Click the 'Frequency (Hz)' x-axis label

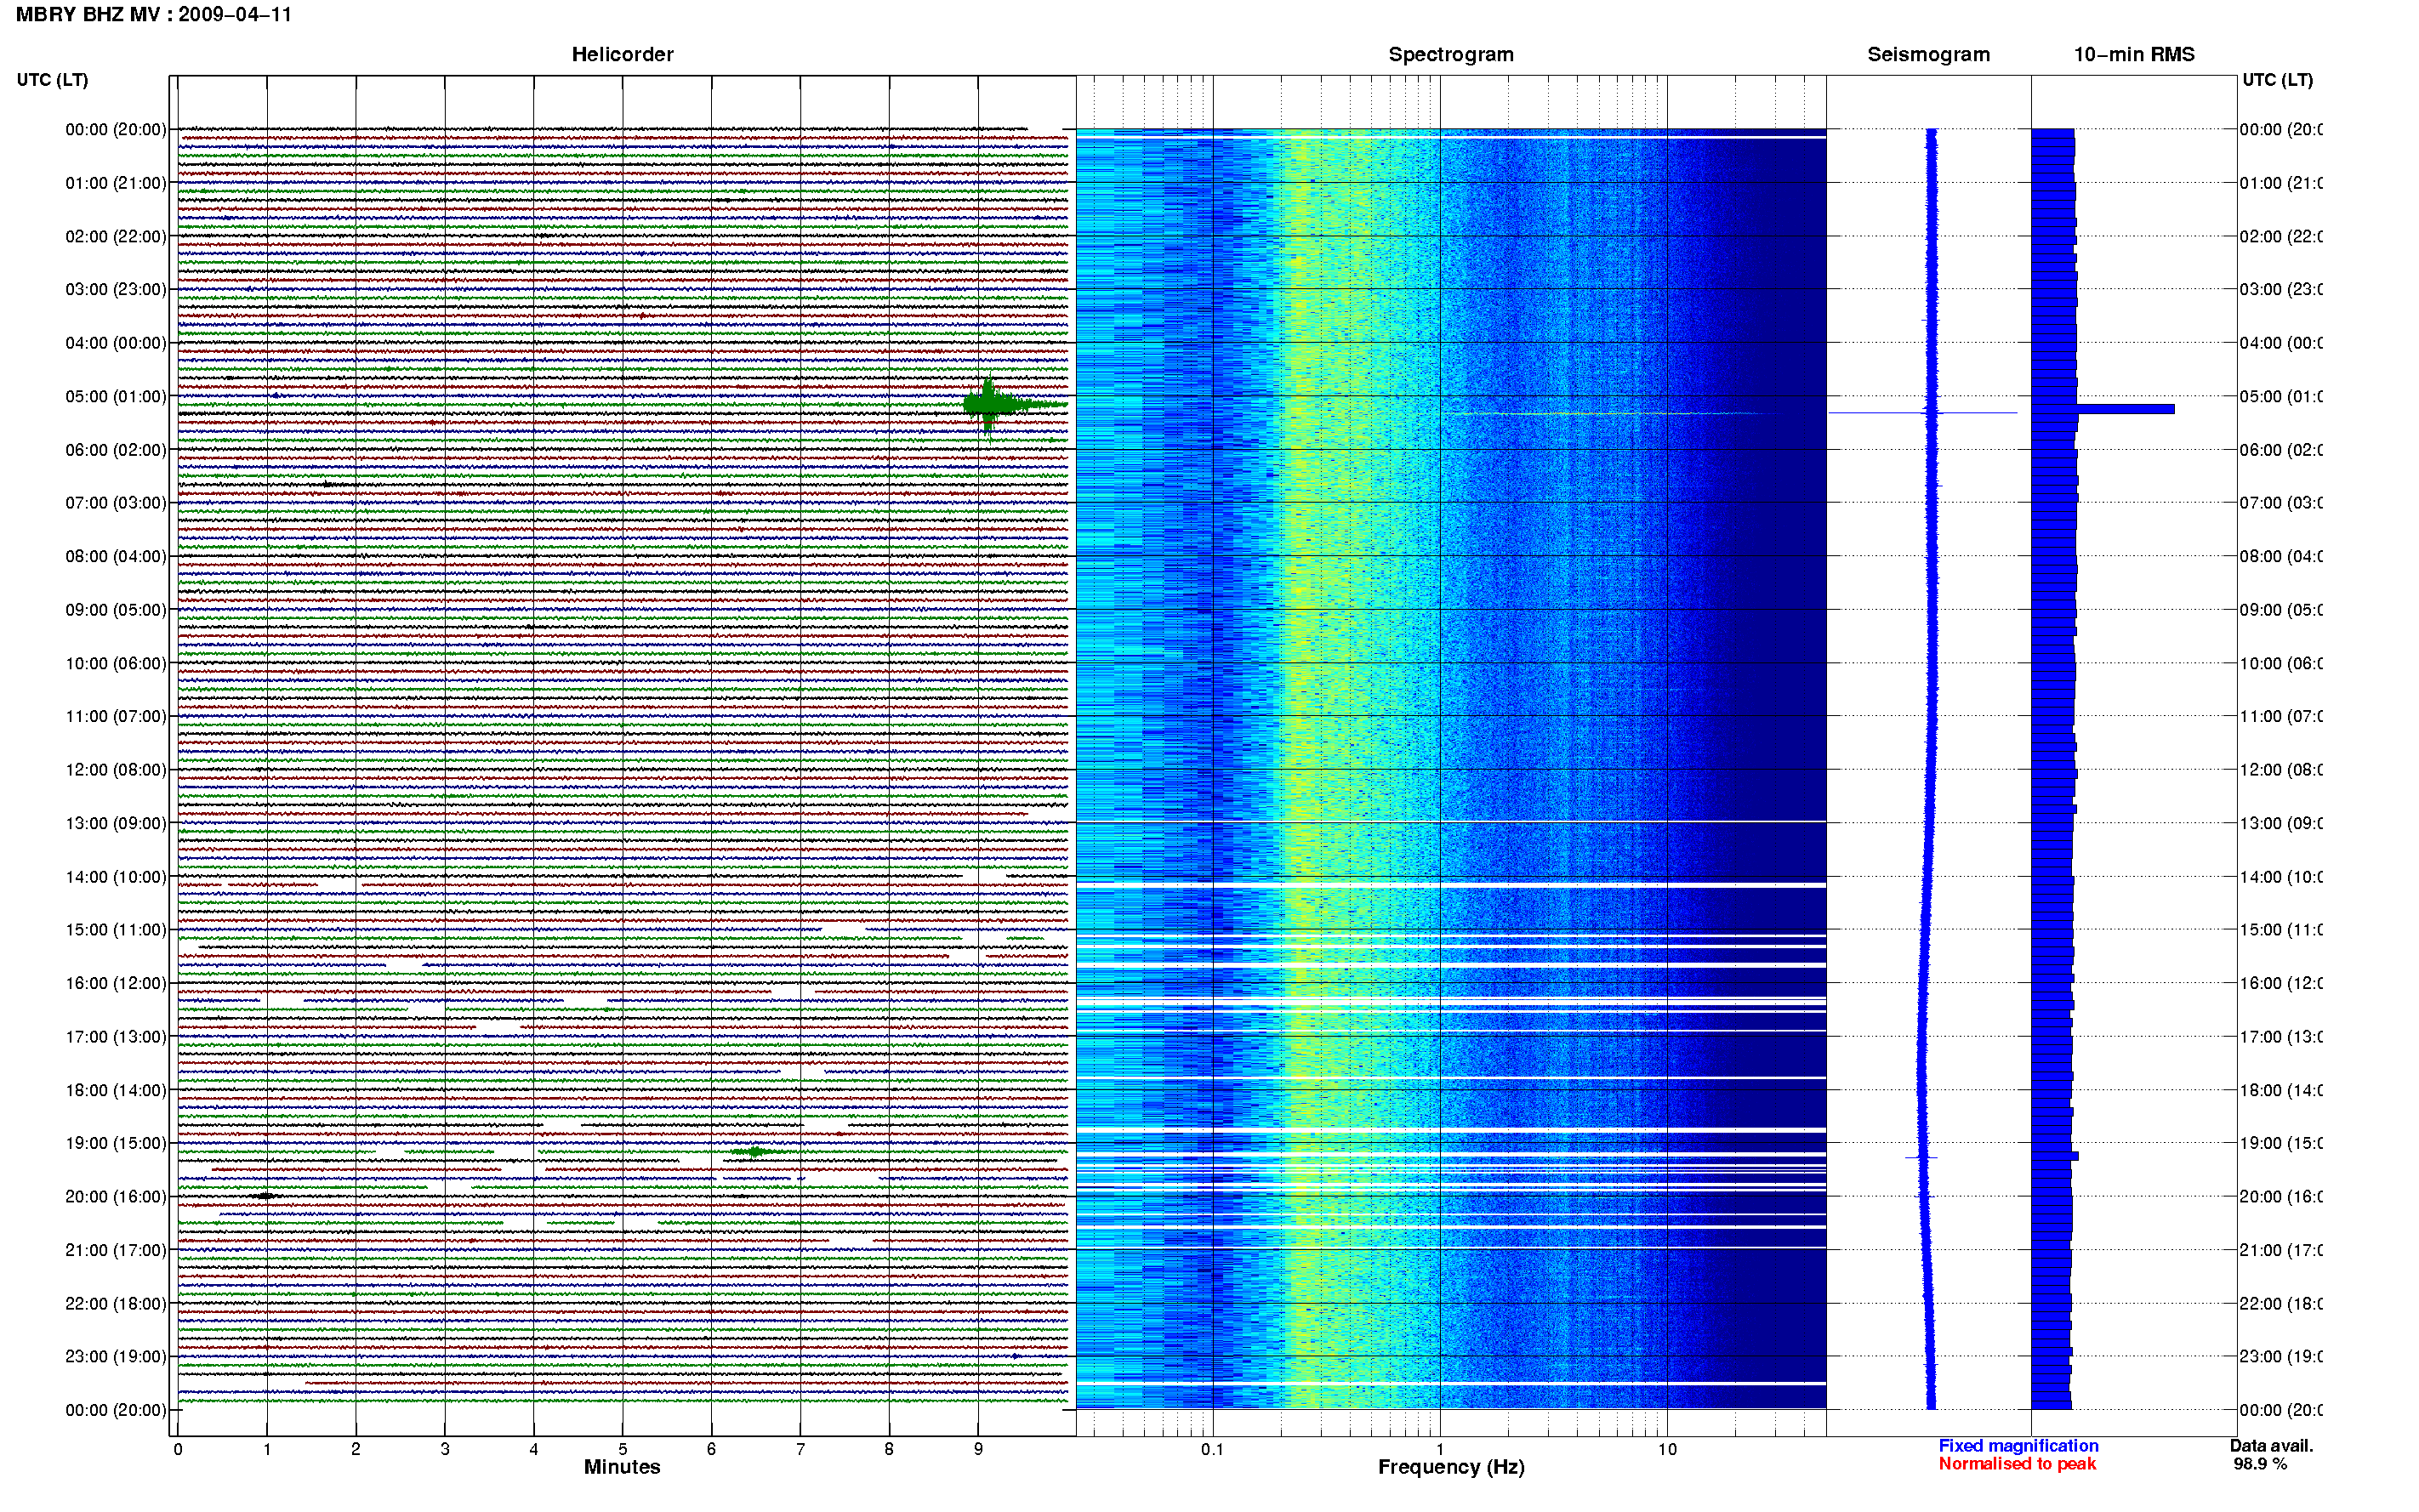pos(1451,1467)
